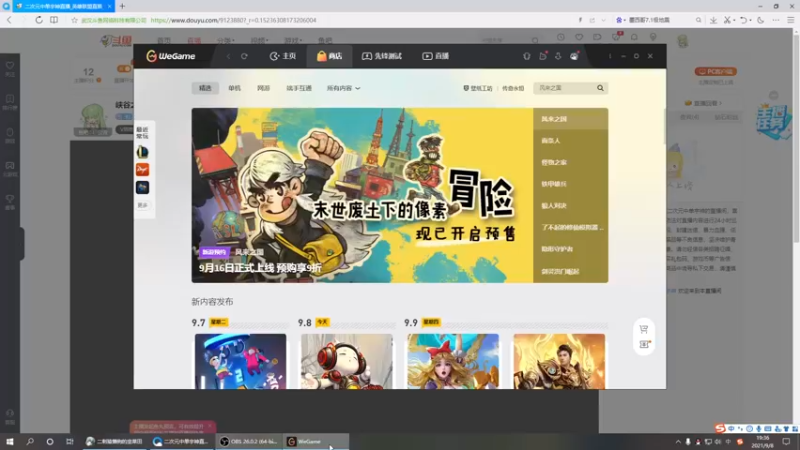Select the 网游 online games filter

[263, 88]
